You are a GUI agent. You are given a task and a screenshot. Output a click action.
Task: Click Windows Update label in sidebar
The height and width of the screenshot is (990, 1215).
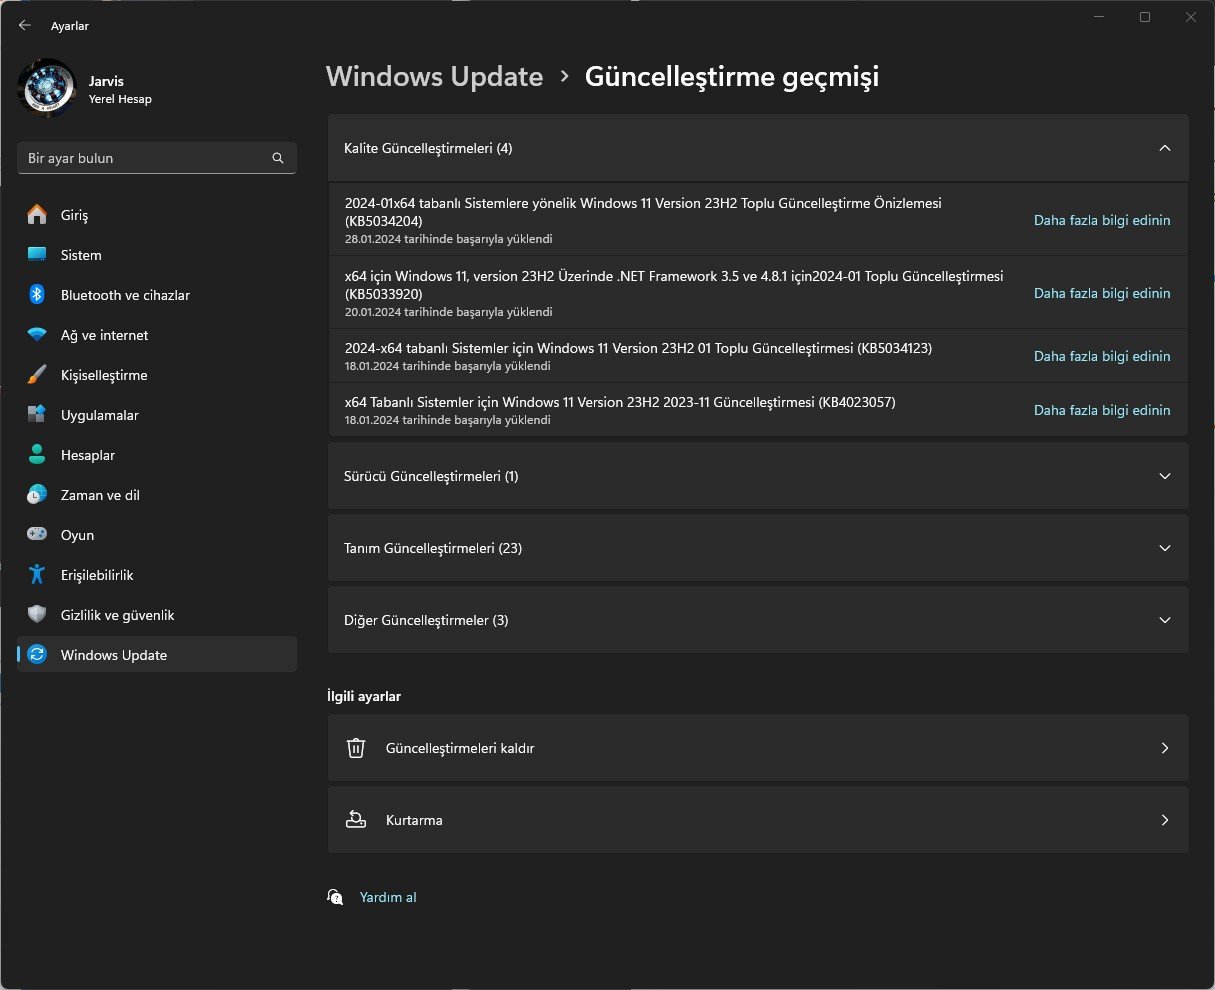[114, 655]
